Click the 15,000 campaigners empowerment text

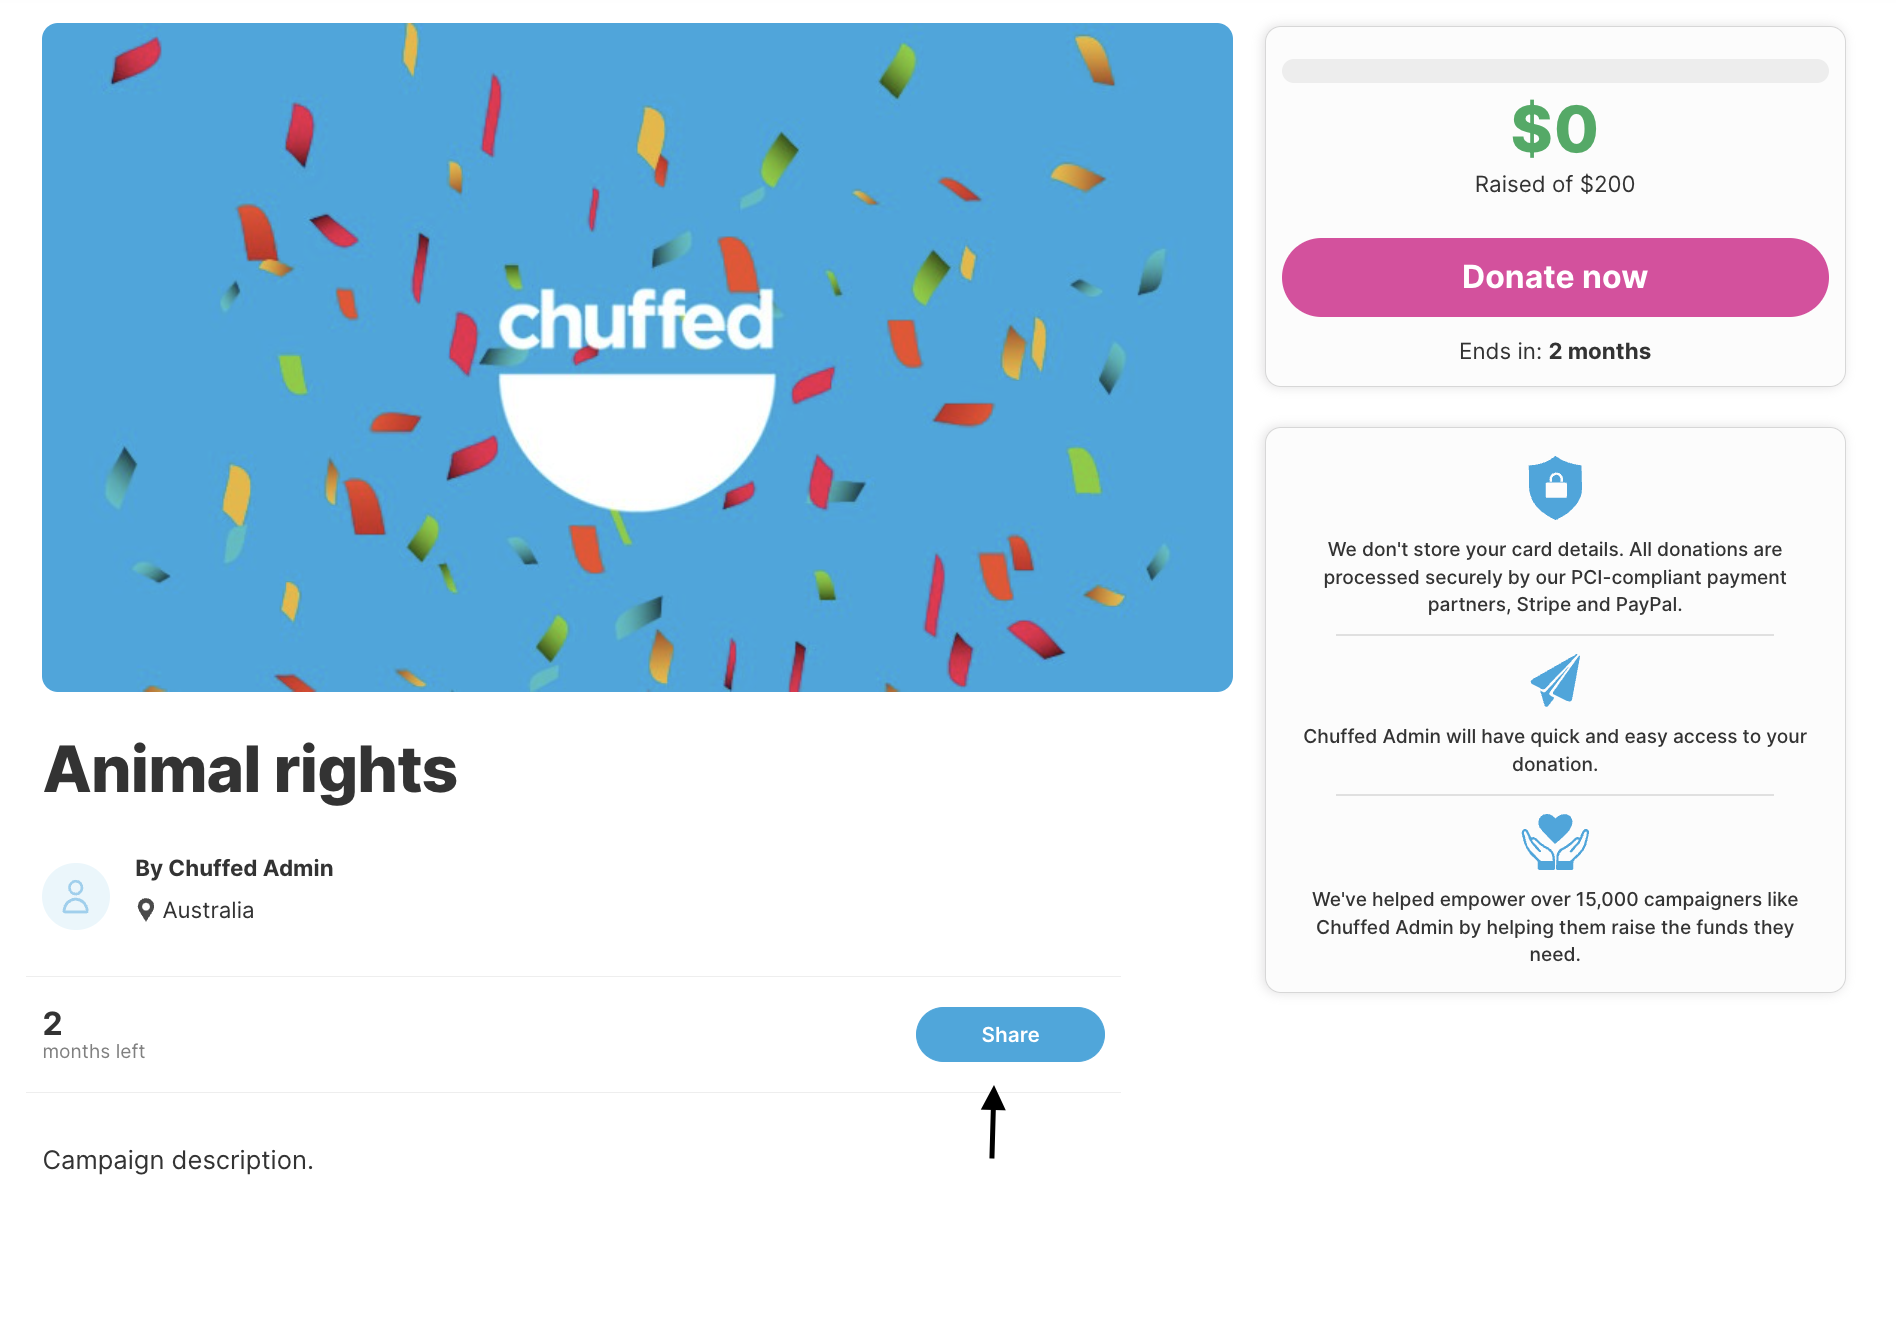tap(1555, 927)
